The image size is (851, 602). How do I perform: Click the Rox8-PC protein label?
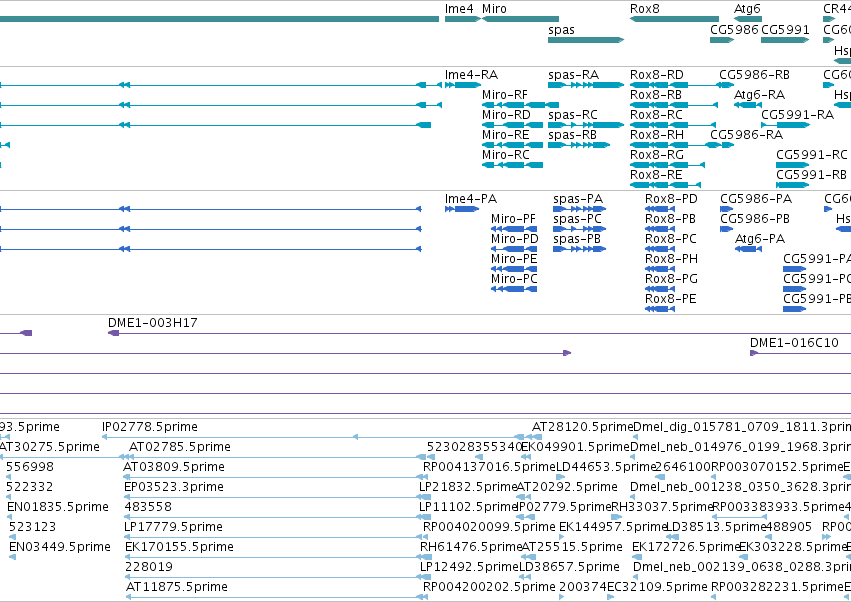[x=670, y=239]
